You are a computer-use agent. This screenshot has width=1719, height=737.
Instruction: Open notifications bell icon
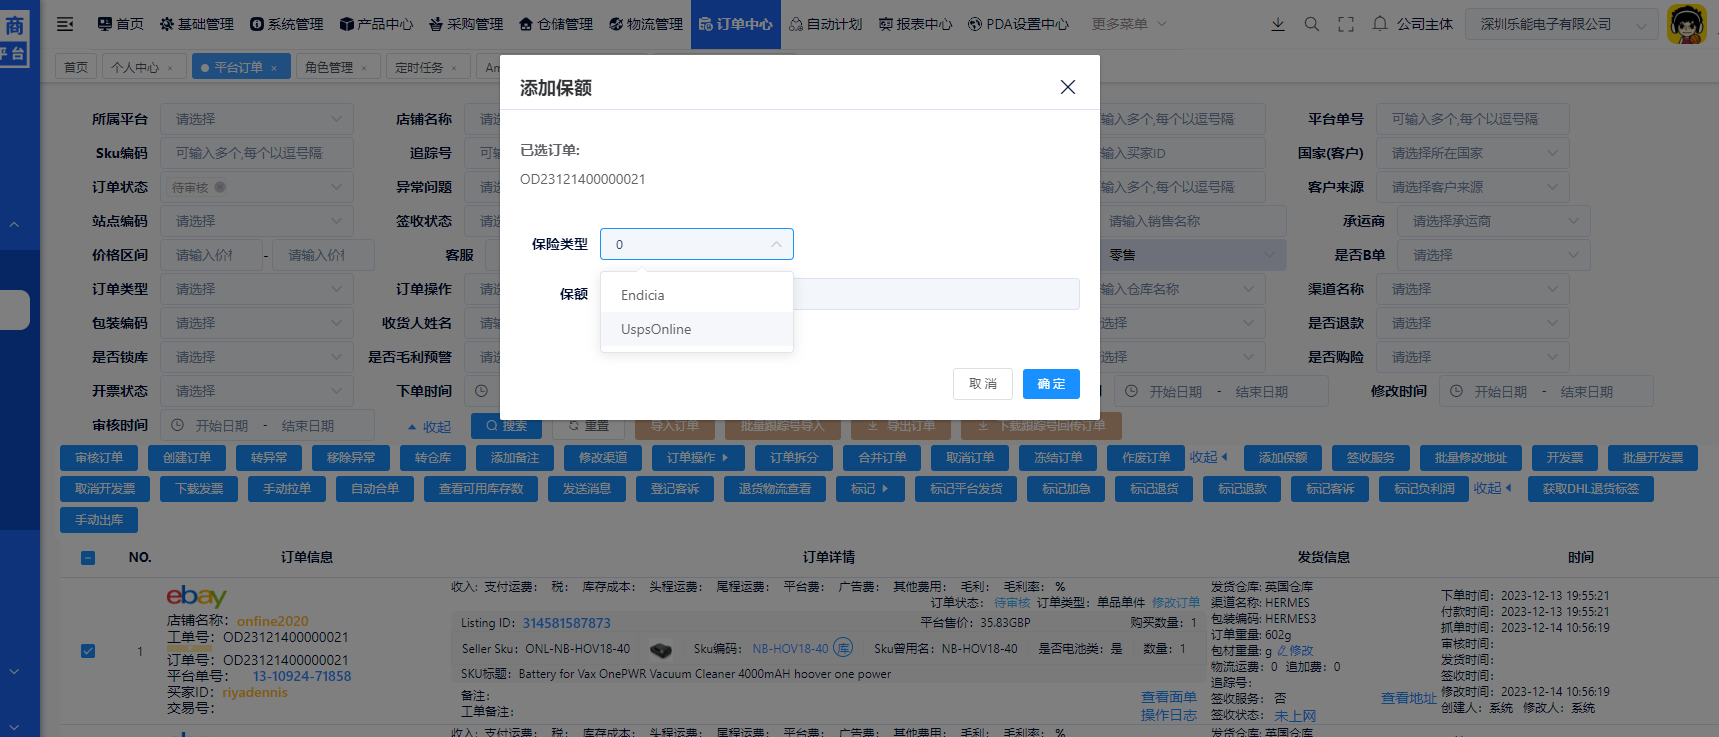point(1380,24)
